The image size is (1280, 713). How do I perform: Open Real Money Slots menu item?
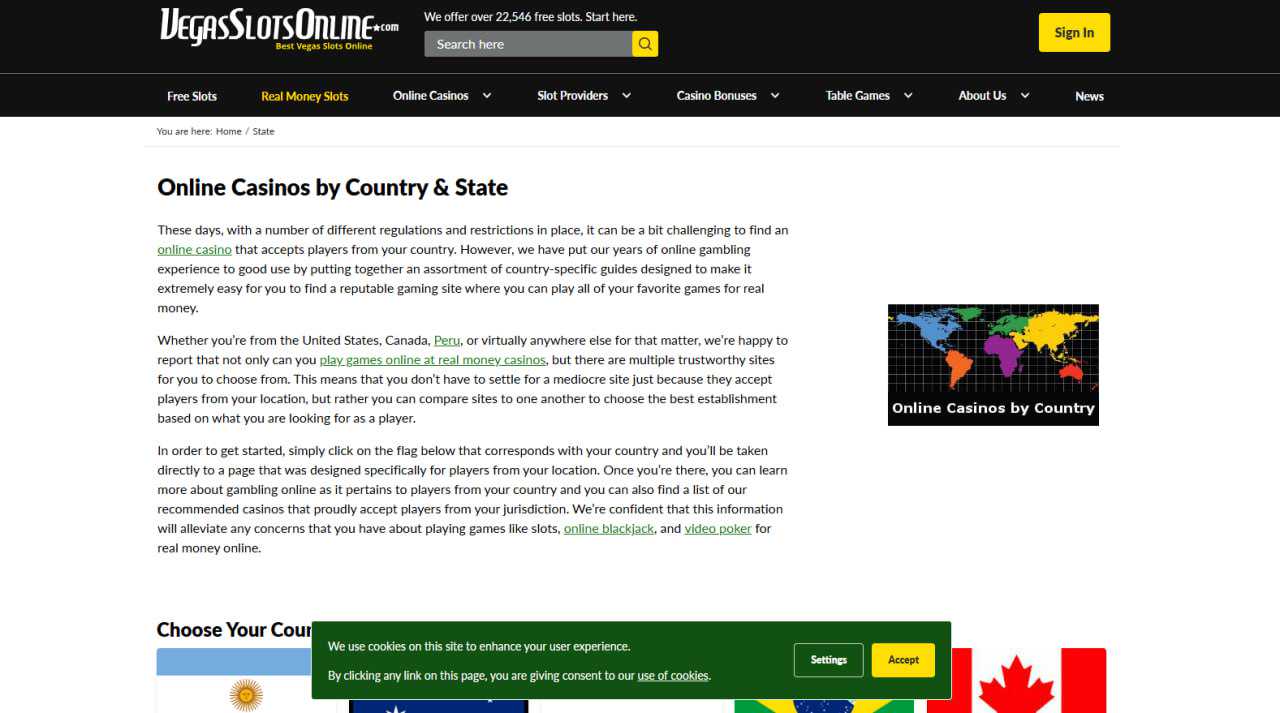pos(305,96)
